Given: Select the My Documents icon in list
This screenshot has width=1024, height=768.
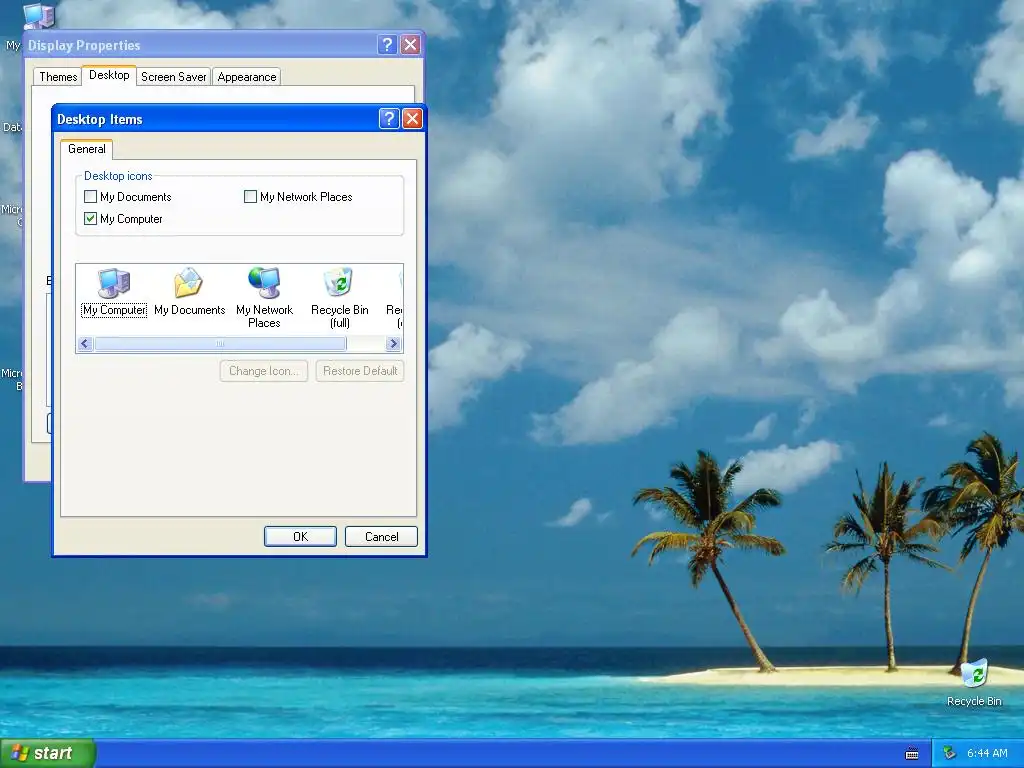Looking at the screenshot, I should pos(189,292).
